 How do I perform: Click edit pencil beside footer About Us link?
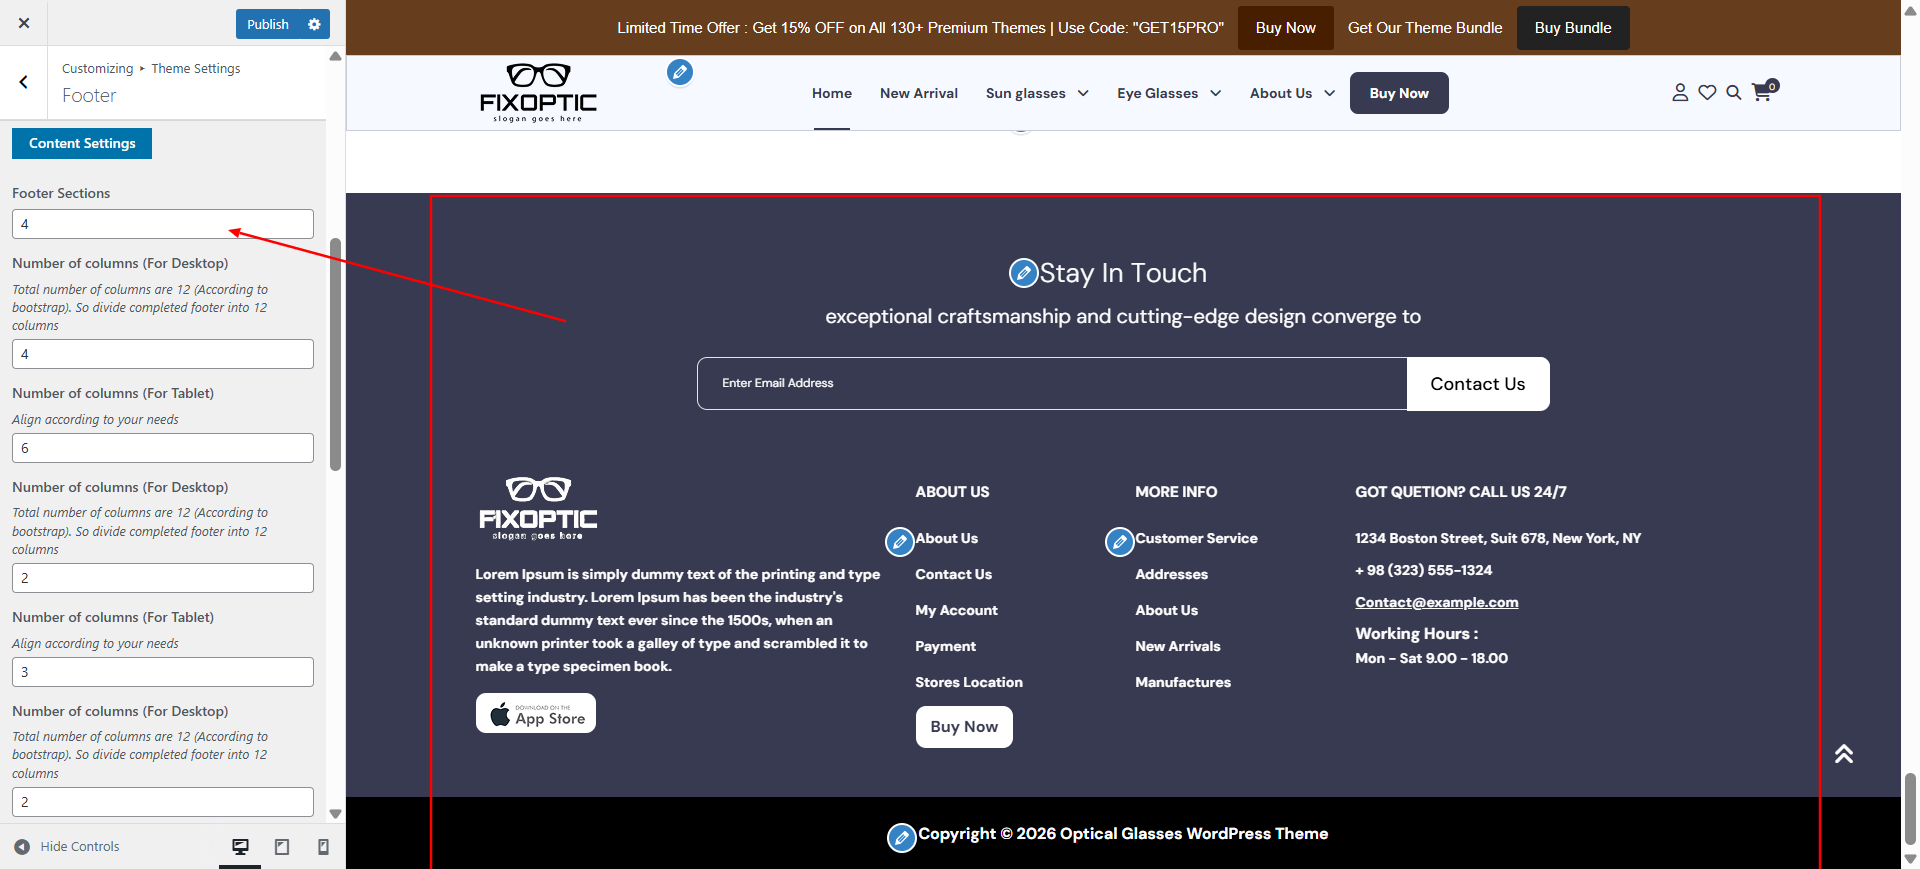click(x=900, y=542)
